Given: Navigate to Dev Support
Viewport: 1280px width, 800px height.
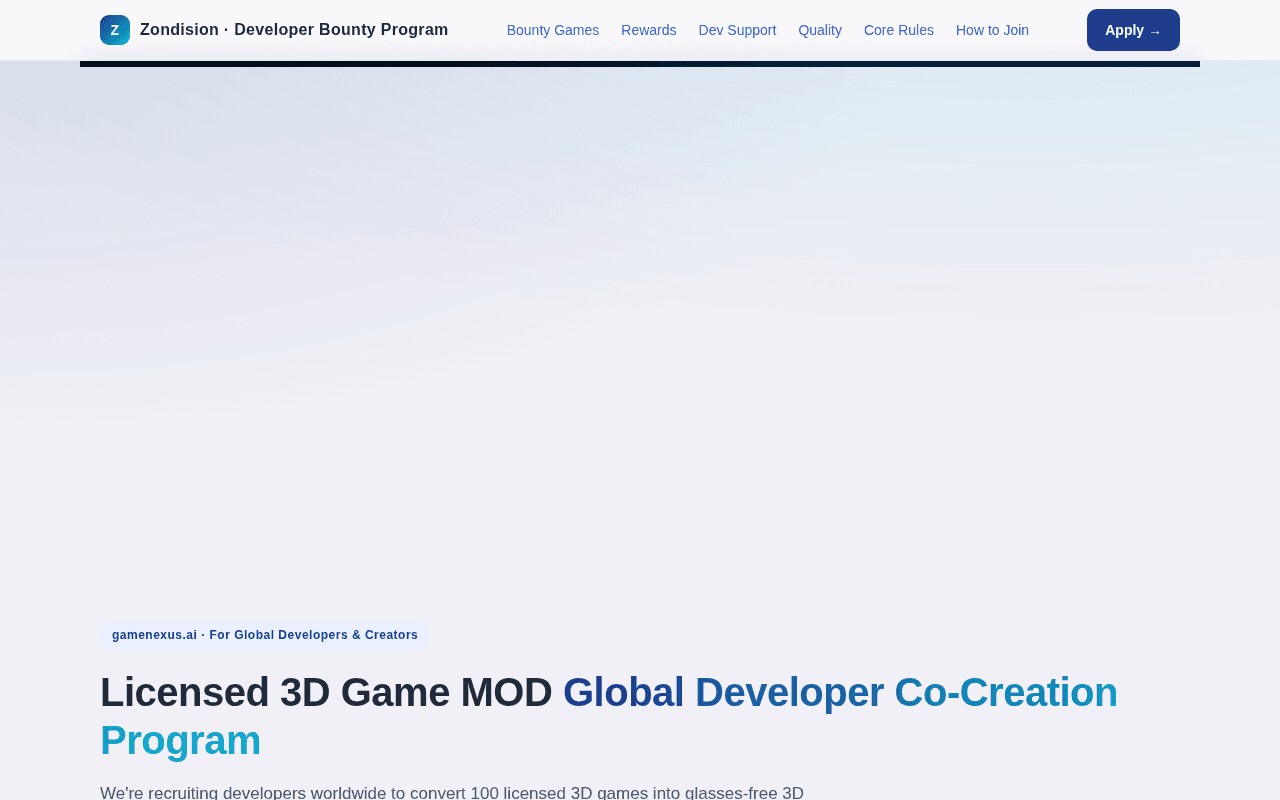Looking at the screenshot, I should (737, 30).
